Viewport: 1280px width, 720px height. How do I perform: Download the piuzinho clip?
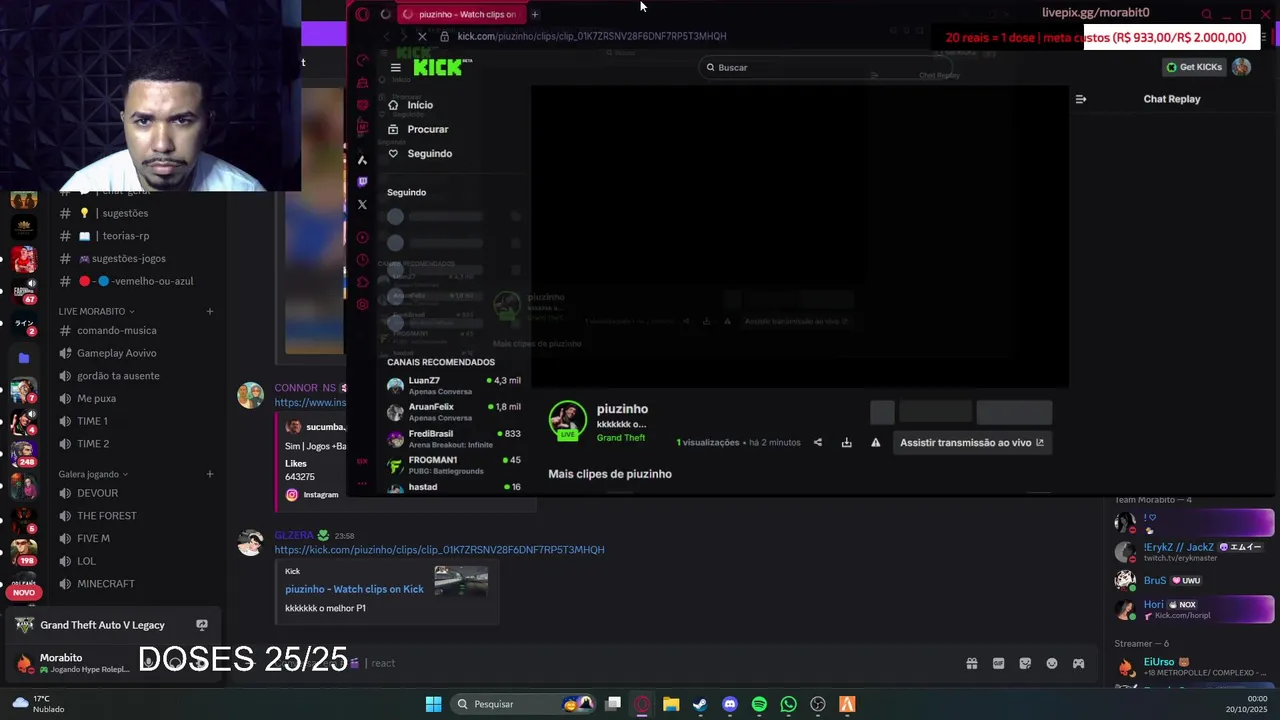tap(846, 443)
